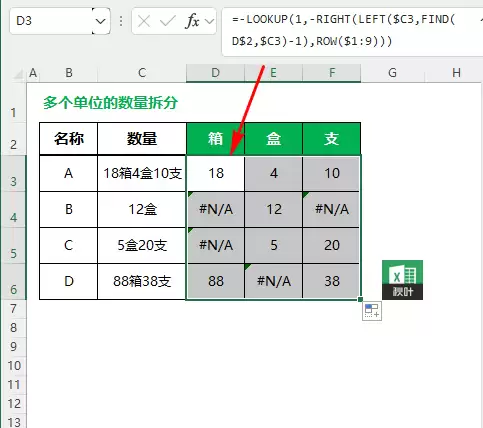Select the green 箱 header cell
Image resolution: width=483 pixels, height=428 pixels.
coord(215,139)
